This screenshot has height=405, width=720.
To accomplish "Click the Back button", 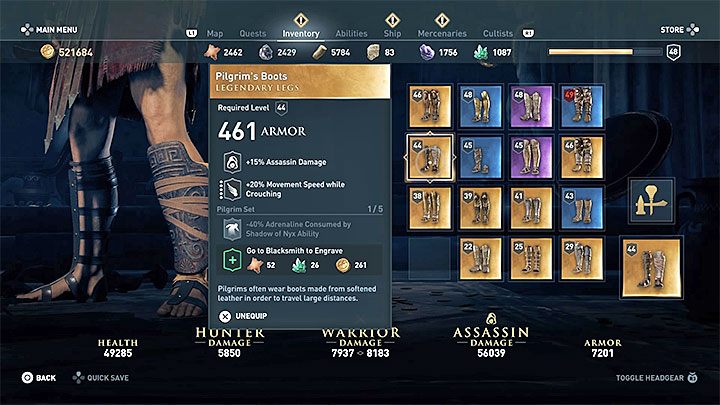I will pyautogui.click(x=39, y=378).
